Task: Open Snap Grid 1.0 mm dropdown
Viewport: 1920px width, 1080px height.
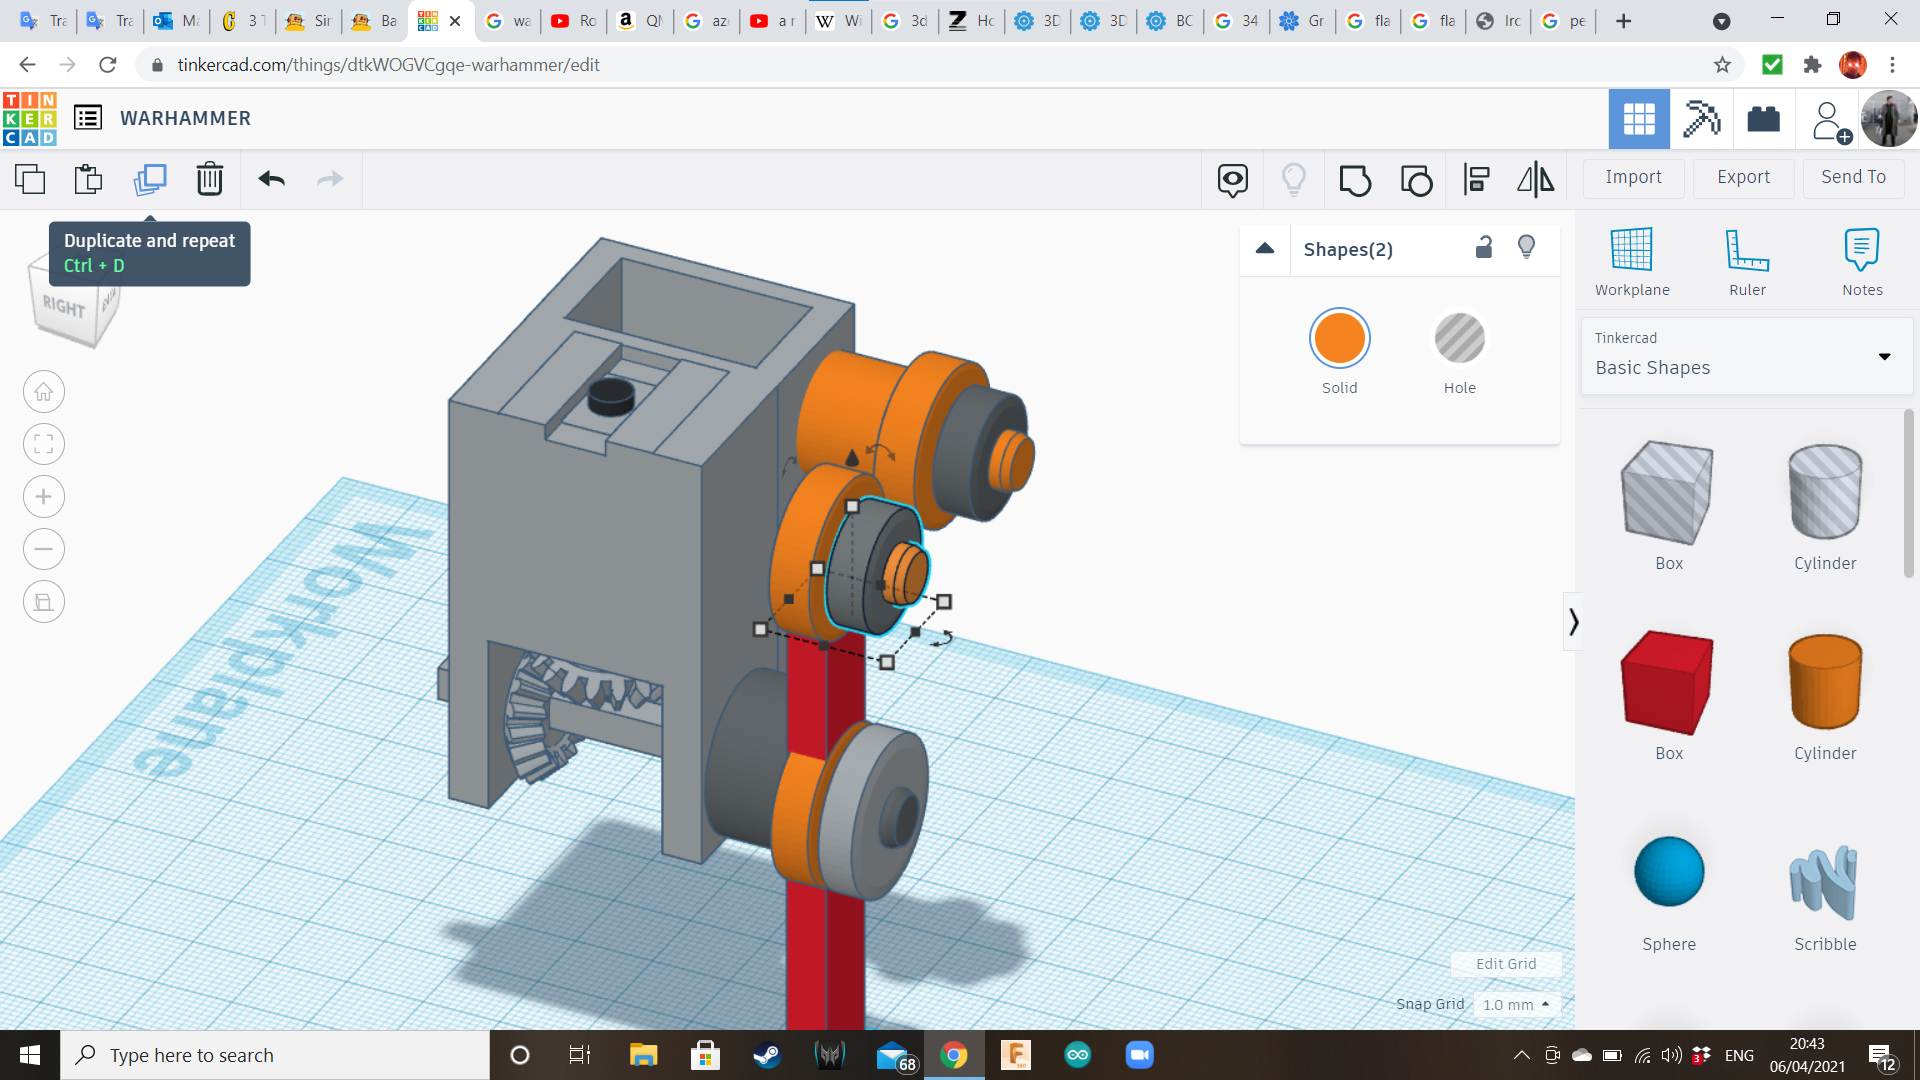Action: coord(1517,1004)
